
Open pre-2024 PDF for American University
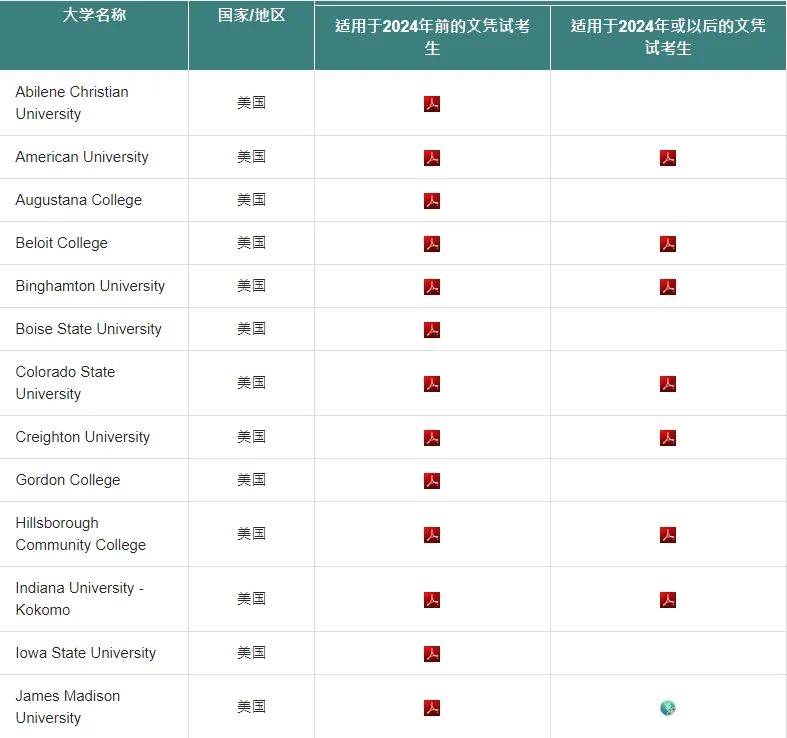point(432,158)
